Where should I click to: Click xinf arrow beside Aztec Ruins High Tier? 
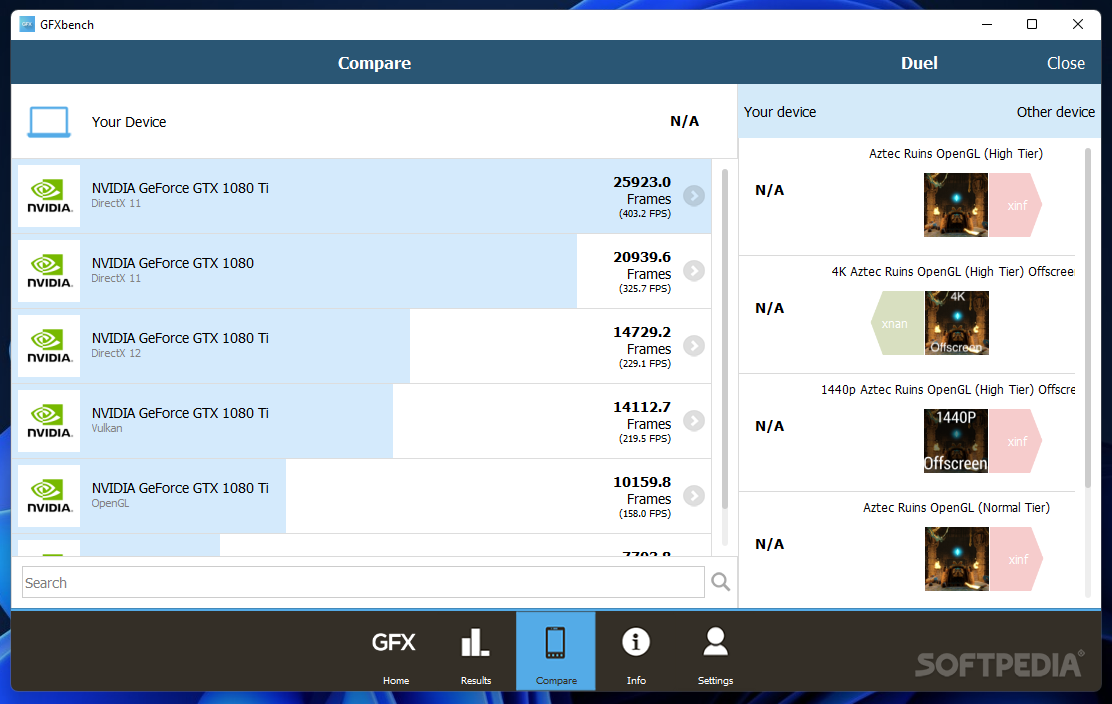(1015, 205)
